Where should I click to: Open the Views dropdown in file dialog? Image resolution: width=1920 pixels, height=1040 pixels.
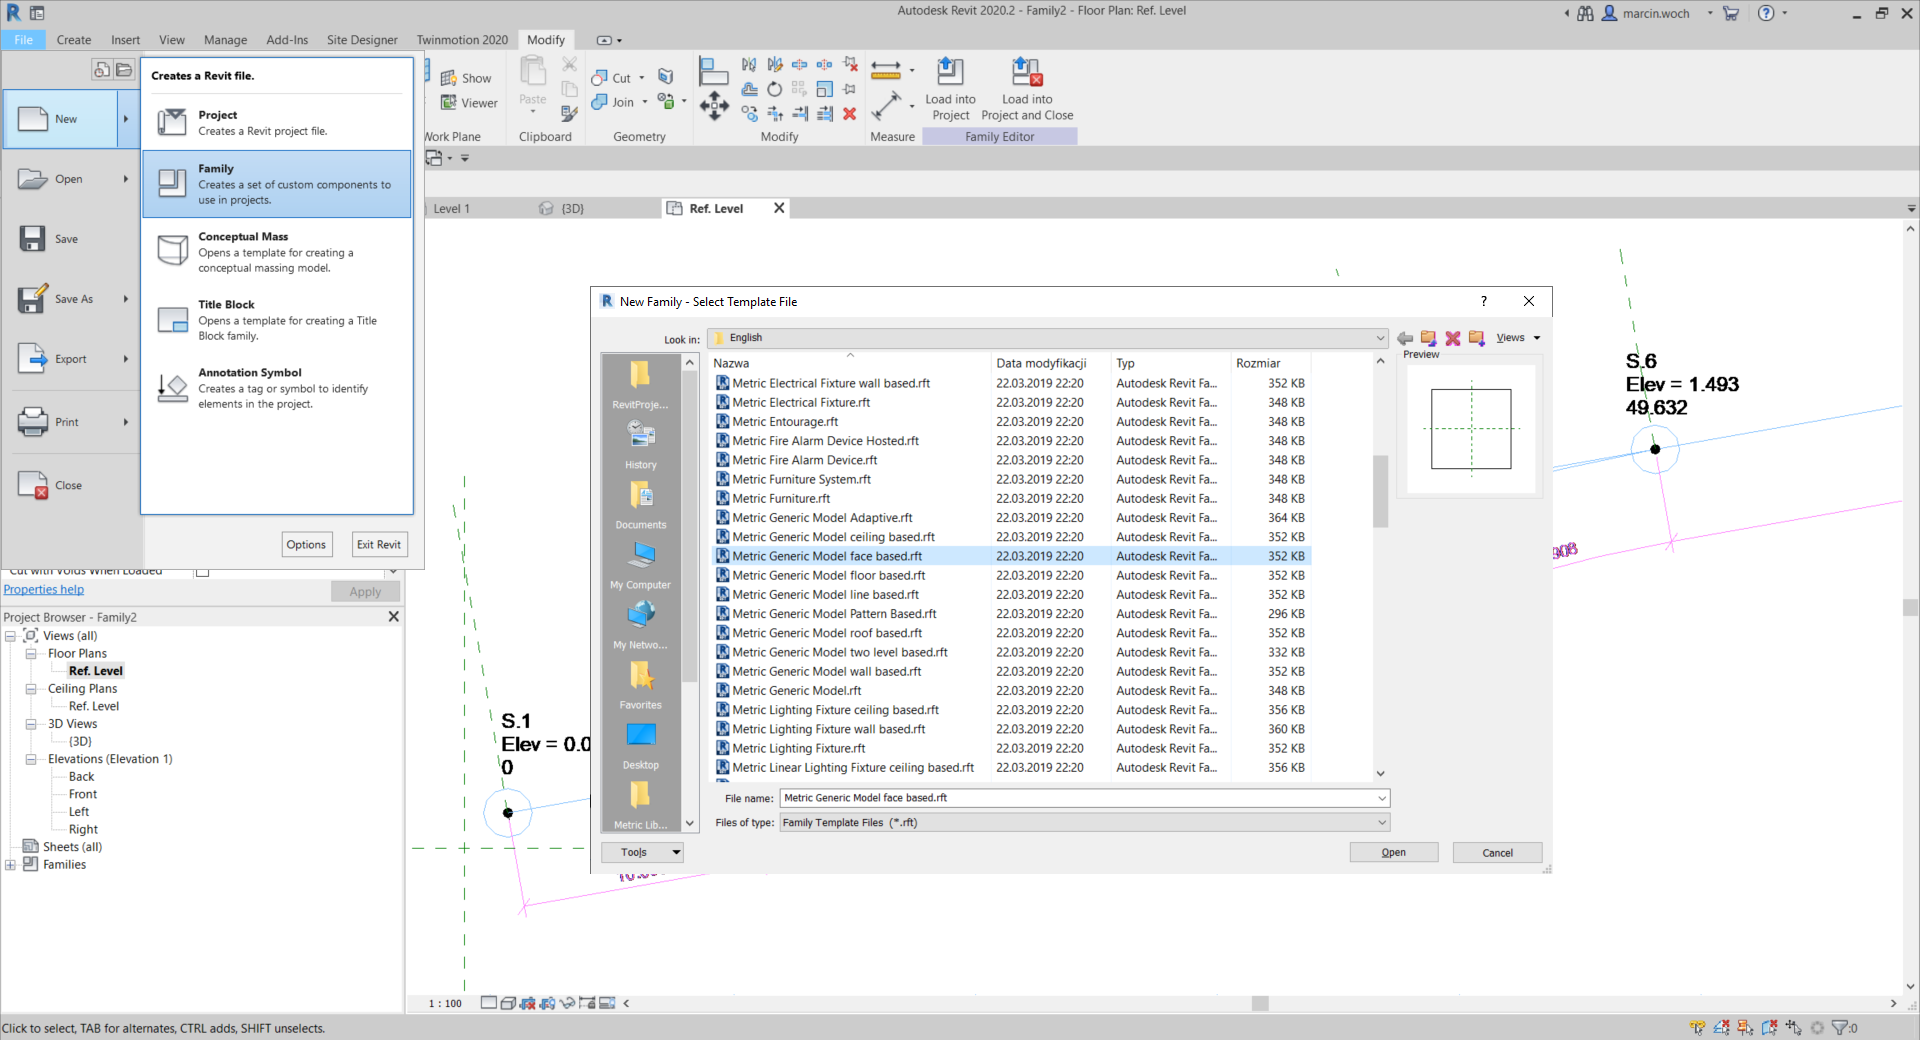[x=1518, y=338]
